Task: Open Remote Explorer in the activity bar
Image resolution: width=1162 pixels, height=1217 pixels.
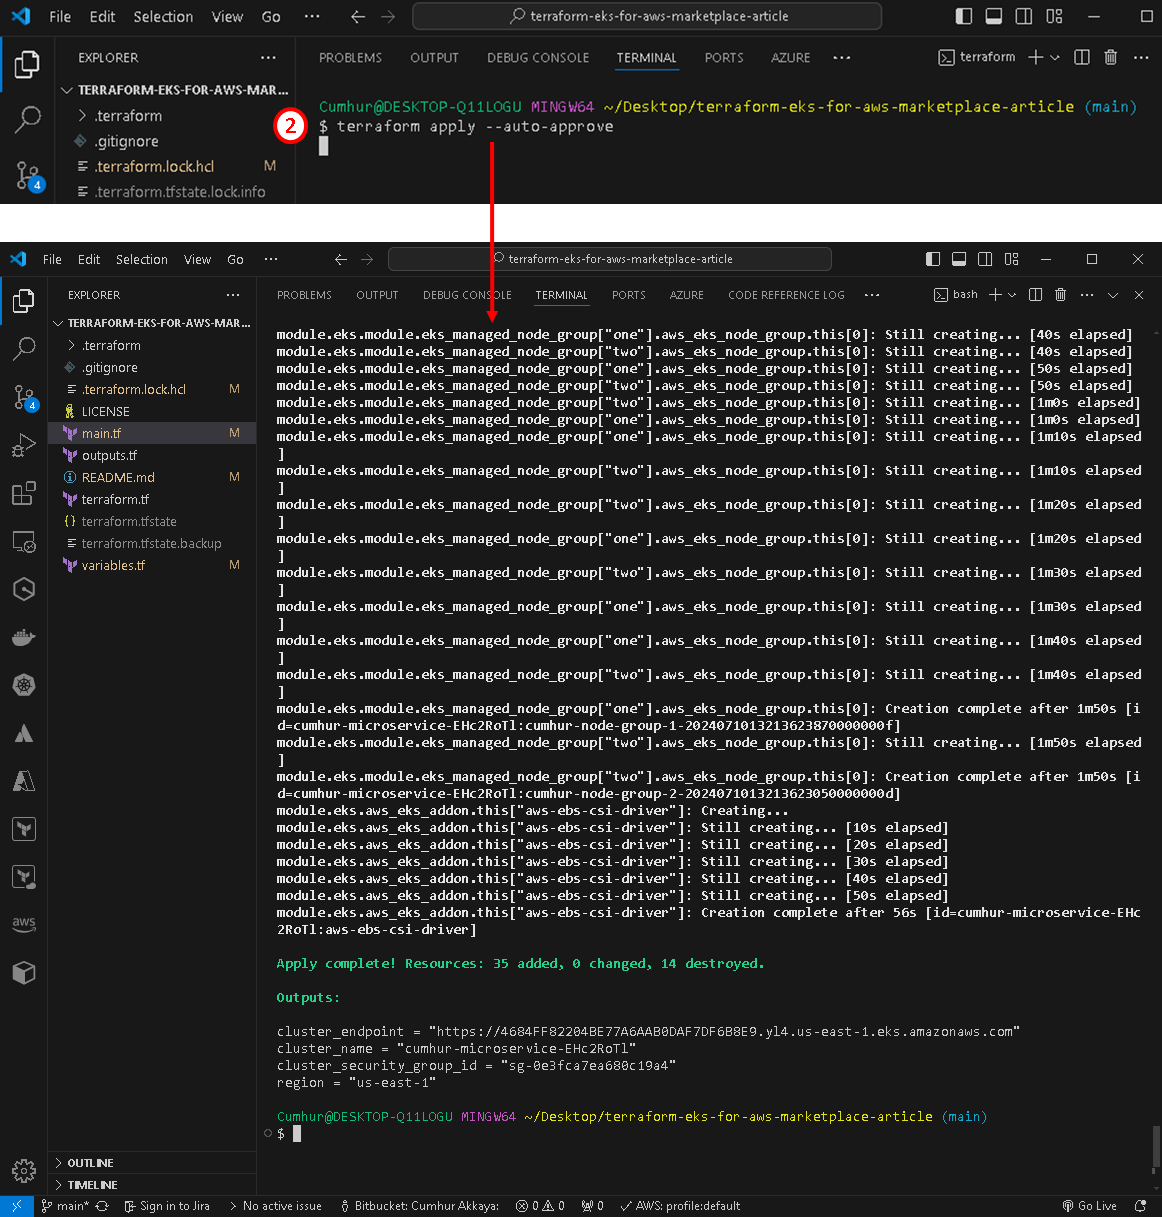Action: tap(24, 542)
